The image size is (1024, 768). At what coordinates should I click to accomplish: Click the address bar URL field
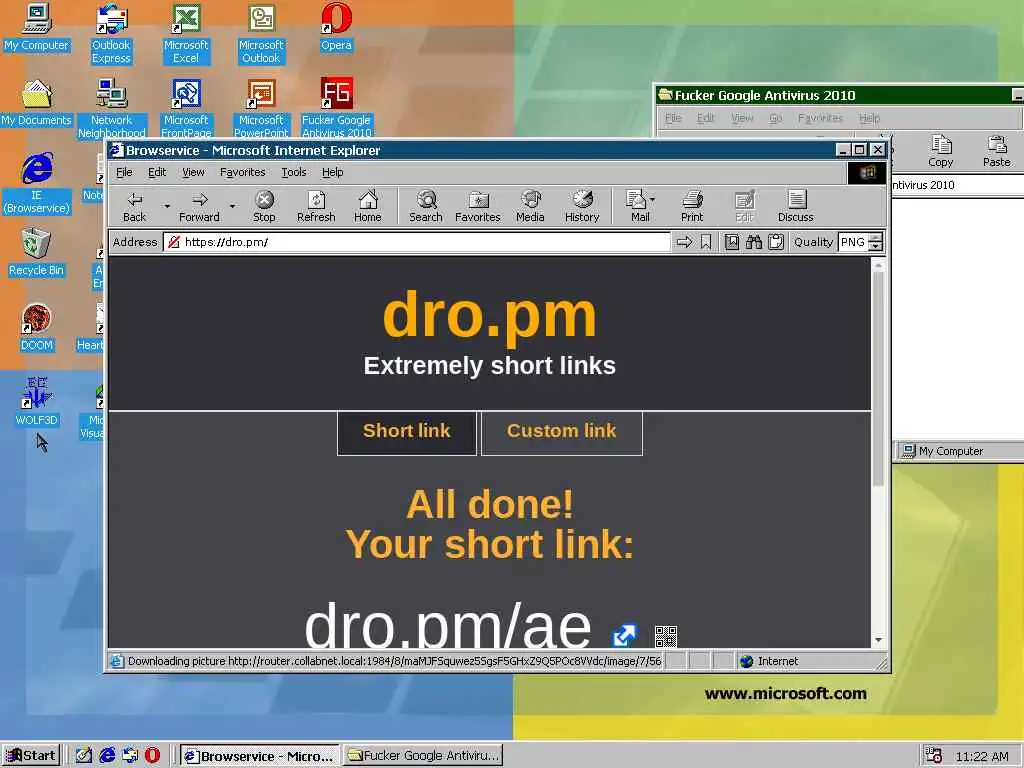point(417,242)
